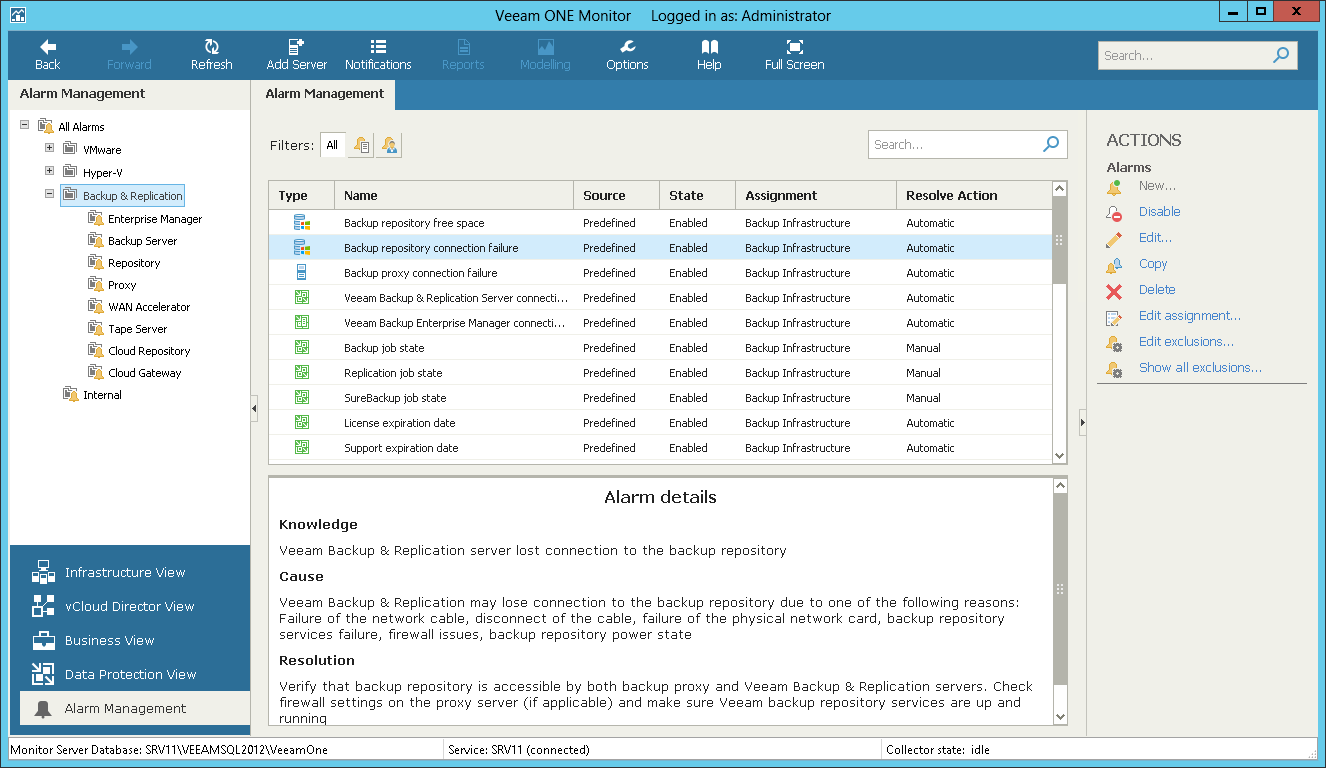Click the Edit exclusions... action link

(x=1186, y=342)
